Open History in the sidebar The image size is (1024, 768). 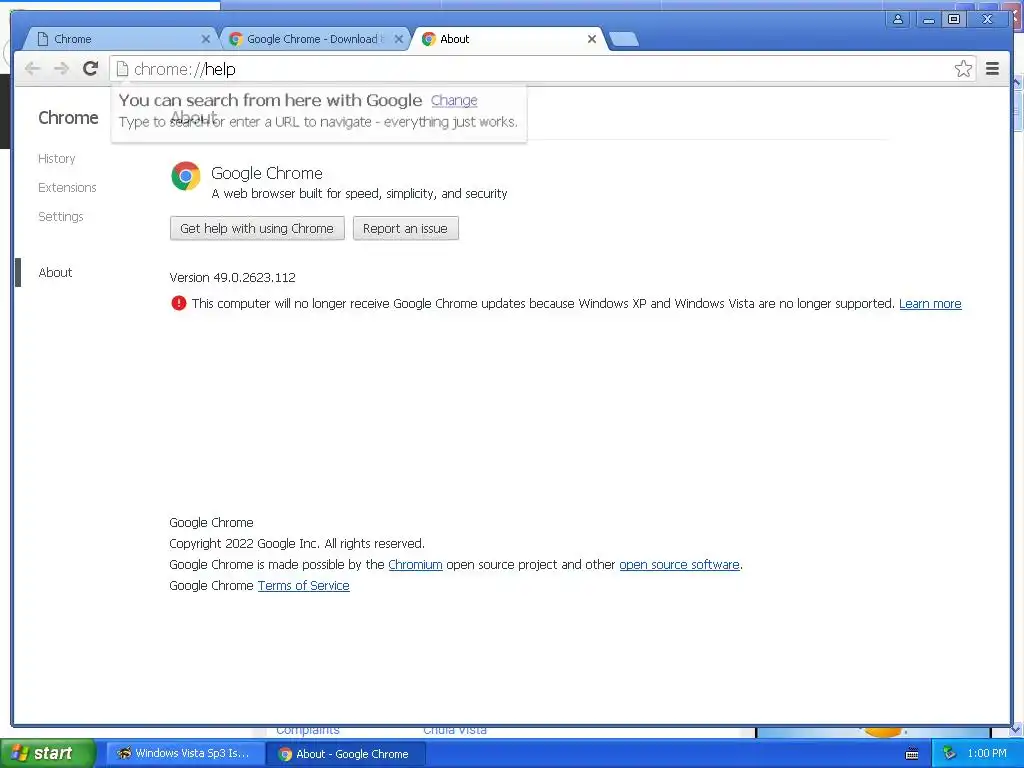(x=57, y=159)
